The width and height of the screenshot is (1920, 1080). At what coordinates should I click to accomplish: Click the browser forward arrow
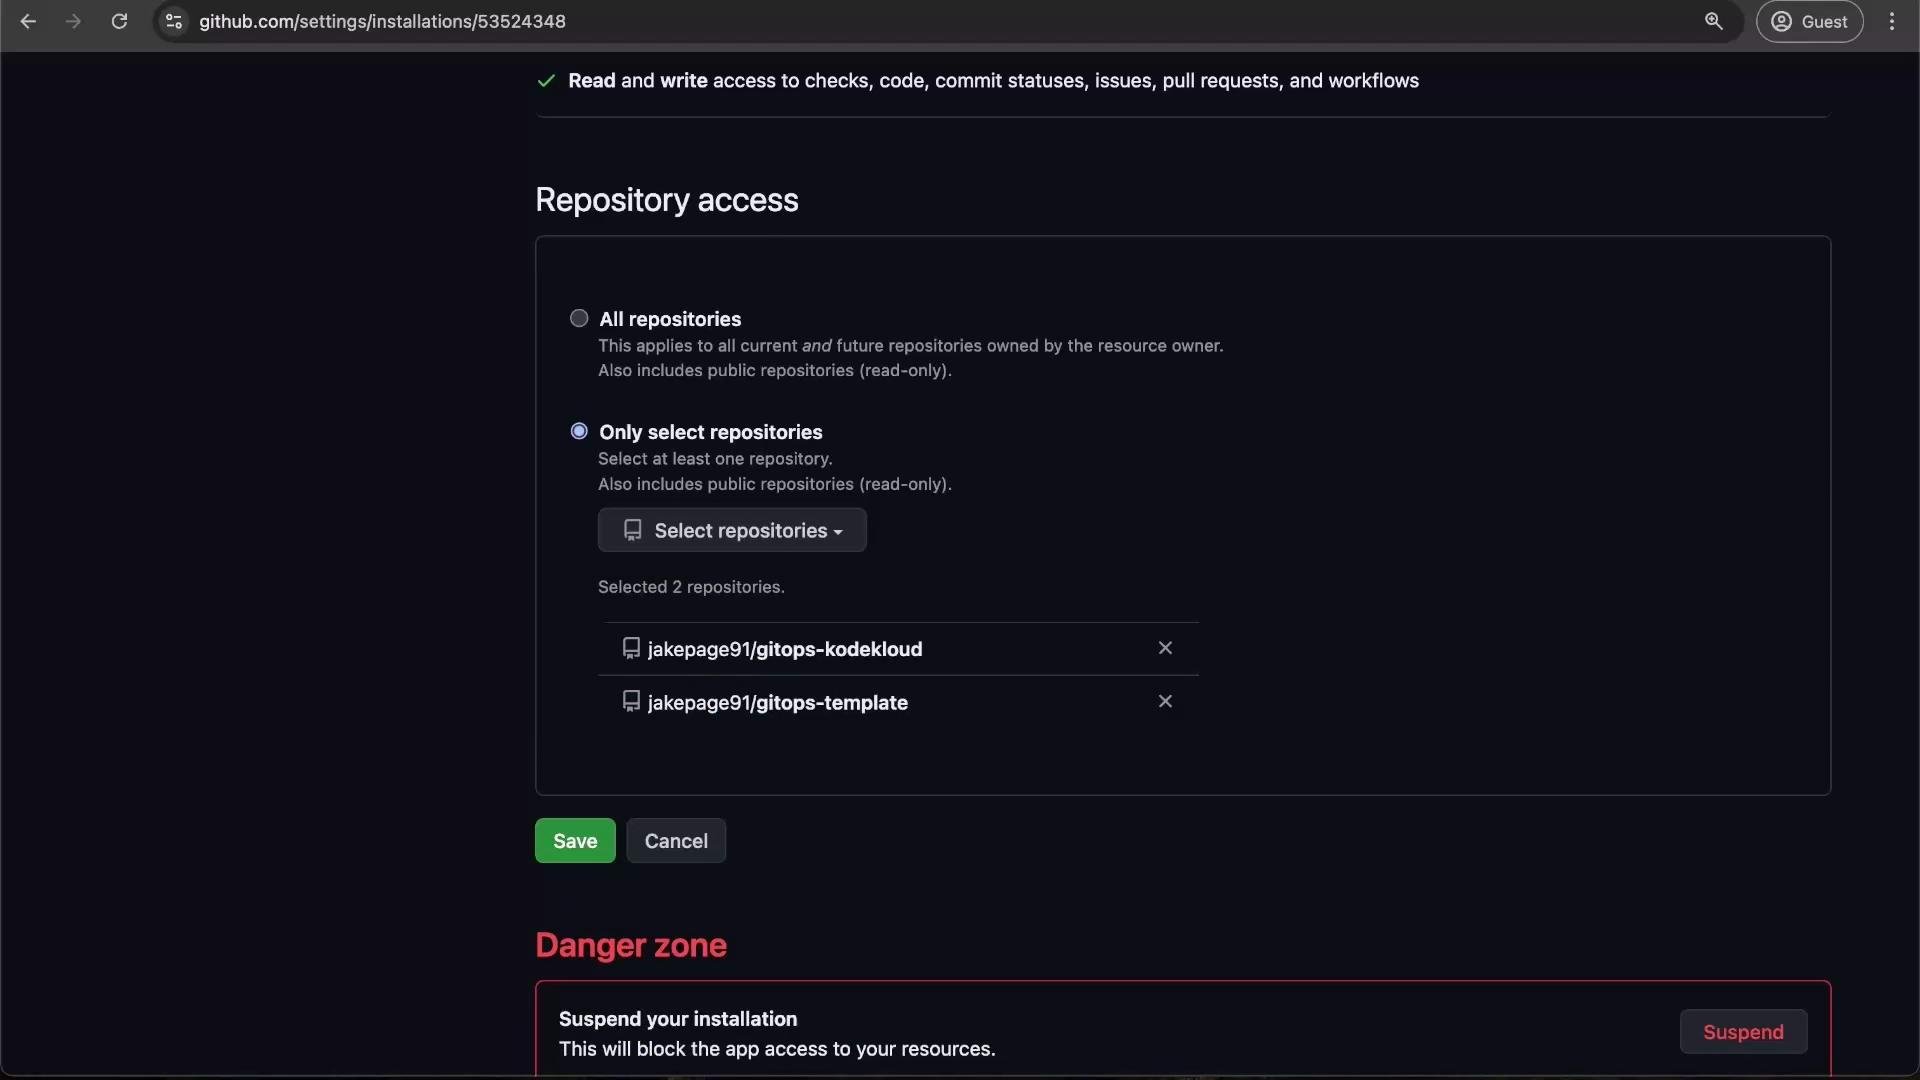[73, 21]
